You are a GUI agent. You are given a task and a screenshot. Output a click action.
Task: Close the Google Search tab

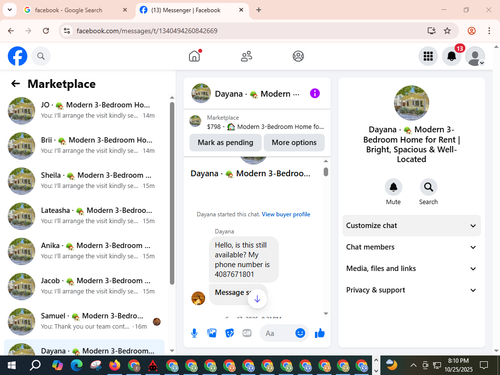125,10
